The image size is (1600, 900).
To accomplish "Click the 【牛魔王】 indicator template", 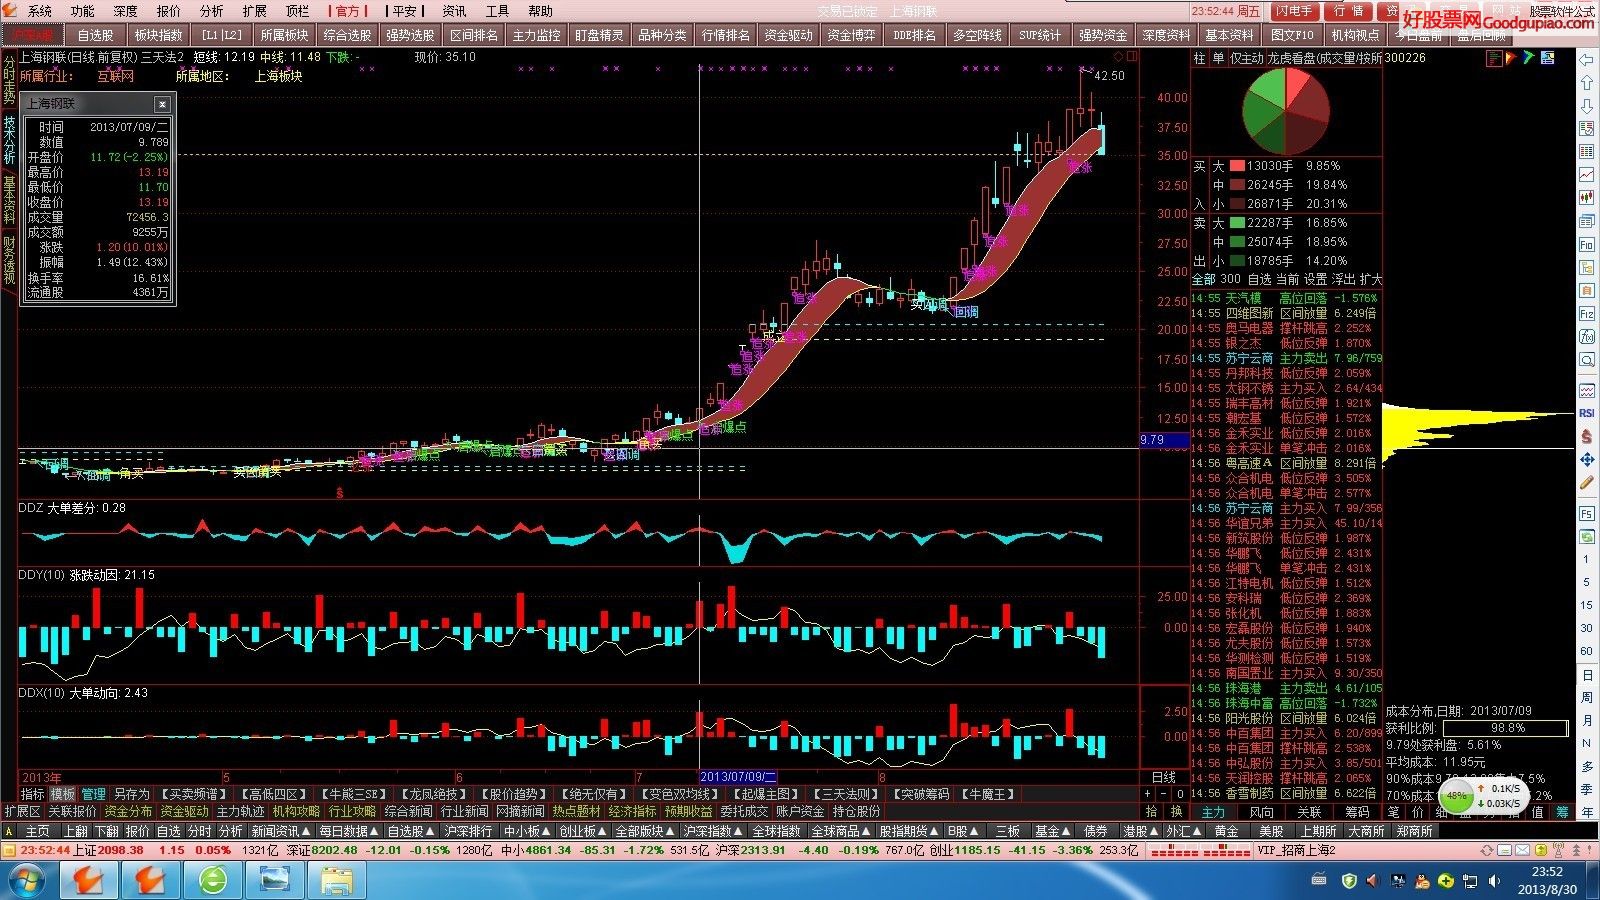I will [x=990, y=794].
